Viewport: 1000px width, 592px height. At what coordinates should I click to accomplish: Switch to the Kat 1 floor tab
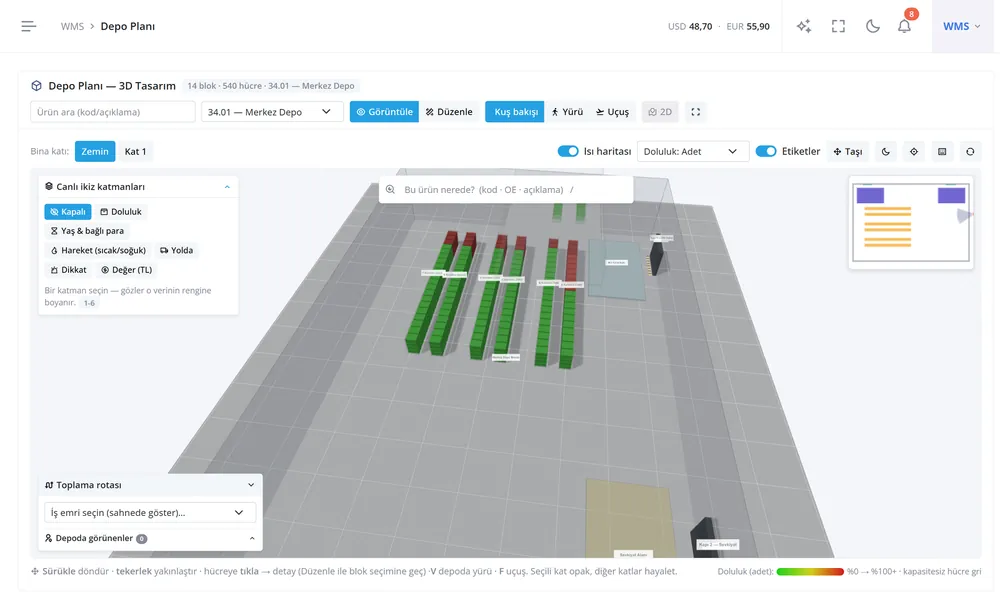pyautogui.click(x=135, y=151)
